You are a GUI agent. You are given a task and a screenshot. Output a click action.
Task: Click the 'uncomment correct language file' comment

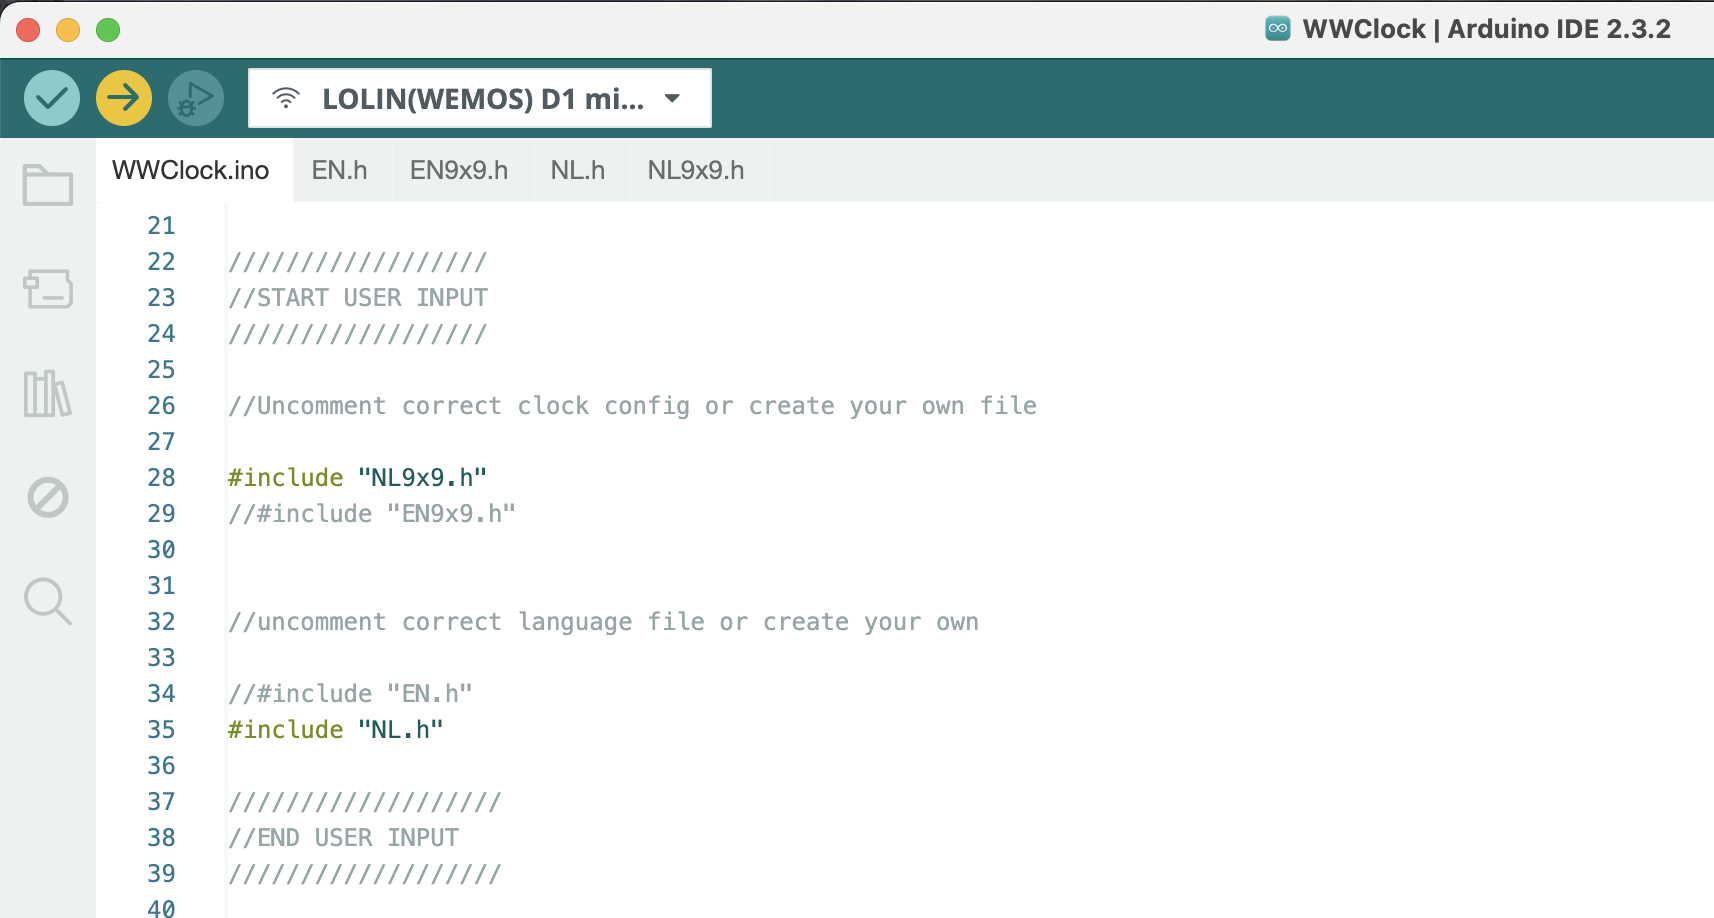(603, 622)
